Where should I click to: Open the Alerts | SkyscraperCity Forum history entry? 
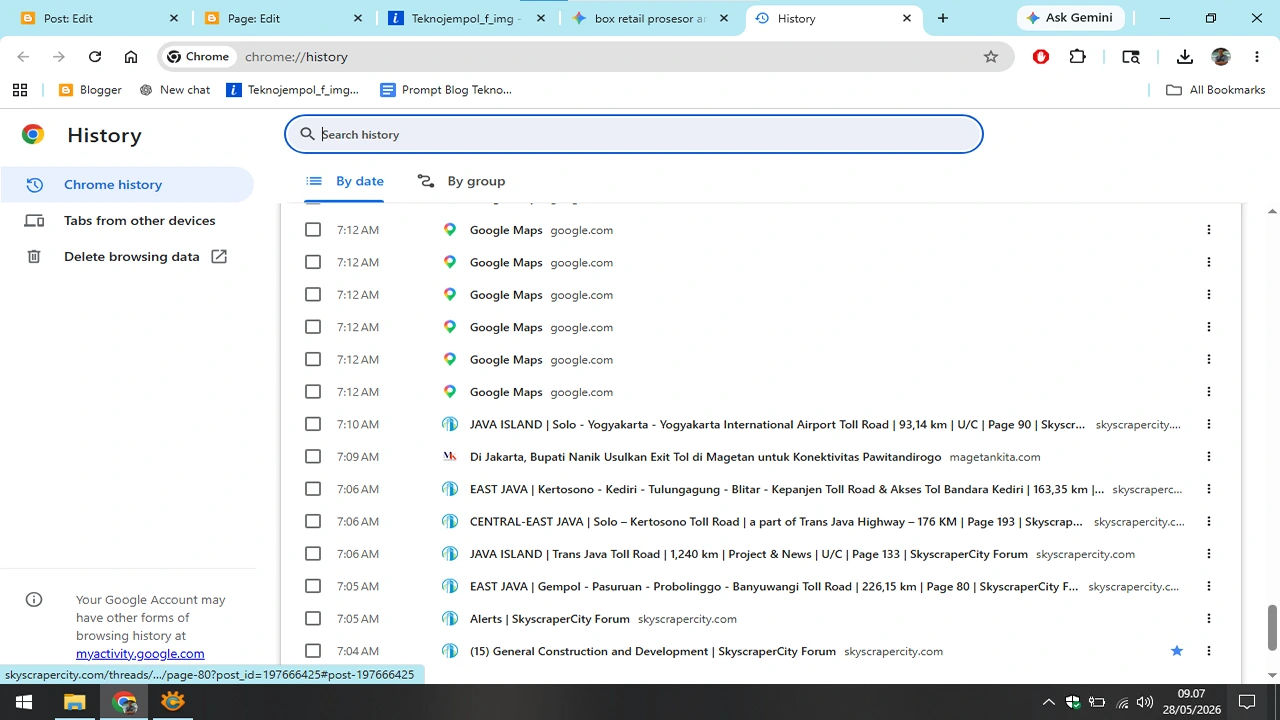(x=550, y=619)
